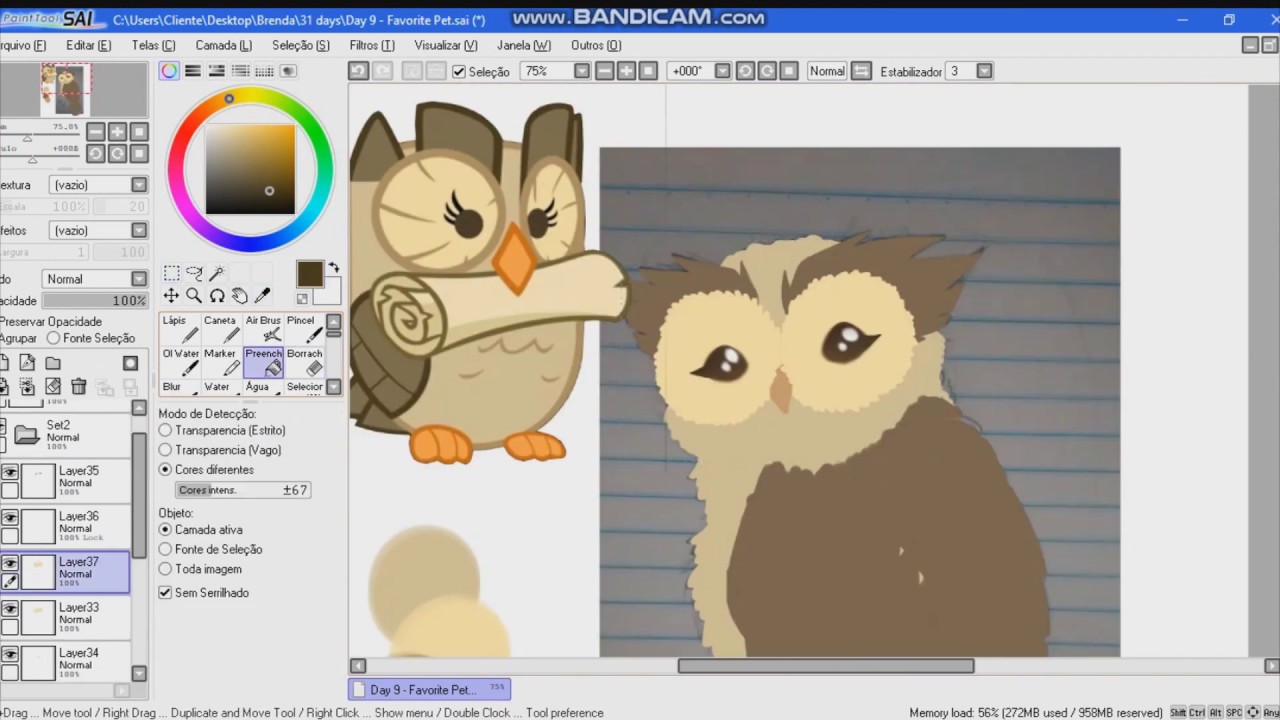1280x720 pixels.
Task: Click the foreground dark brown color swatch
Action: click(x=309, y=274)
